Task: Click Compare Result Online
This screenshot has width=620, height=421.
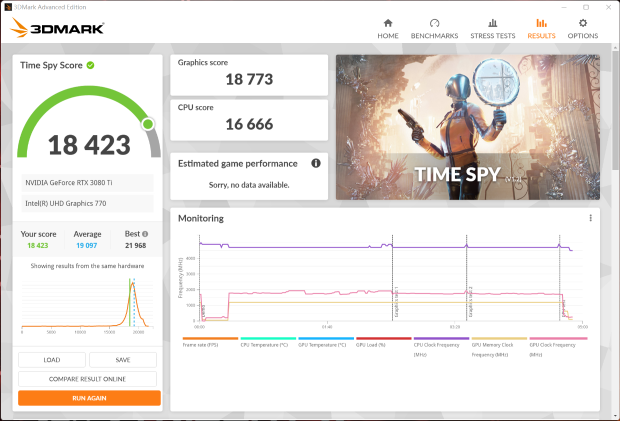Action: click(x=87, y=379)
